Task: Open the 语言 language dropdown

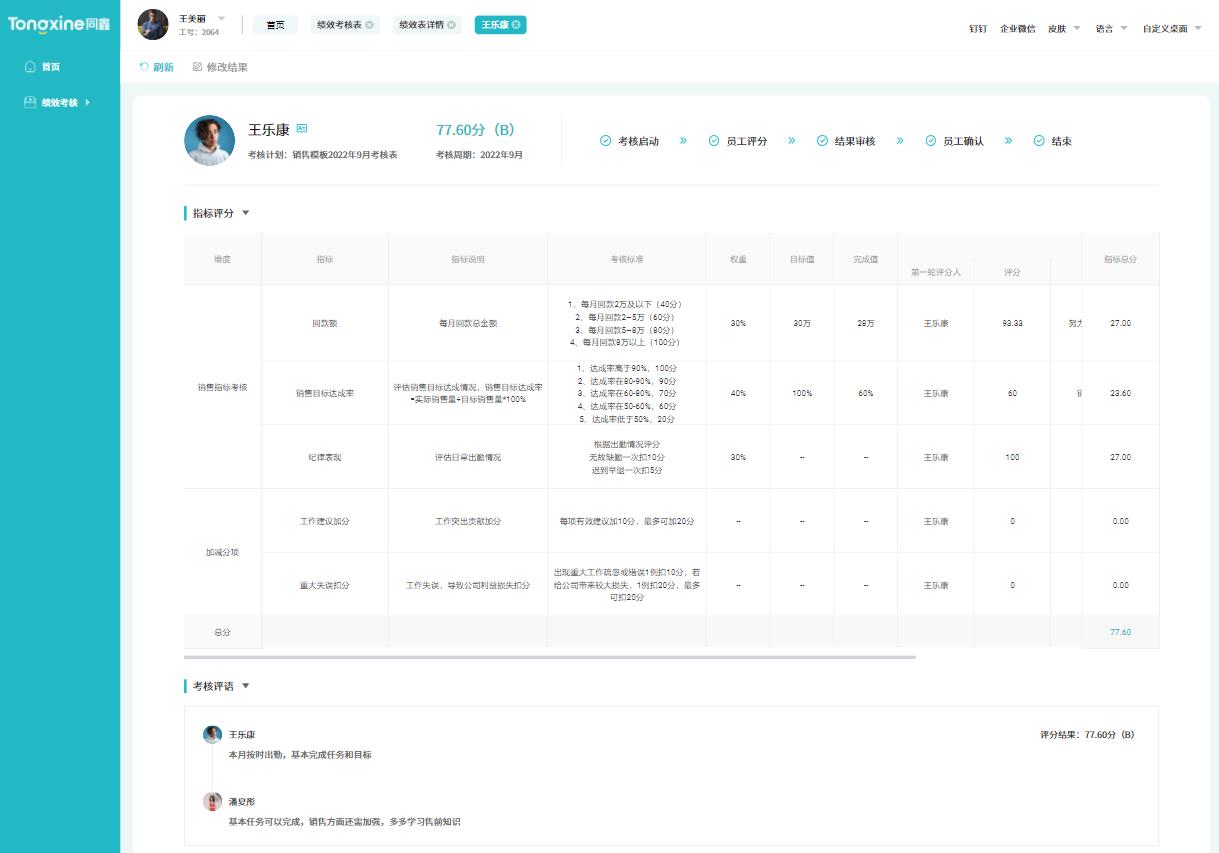Action: (x=1124, y=28)
